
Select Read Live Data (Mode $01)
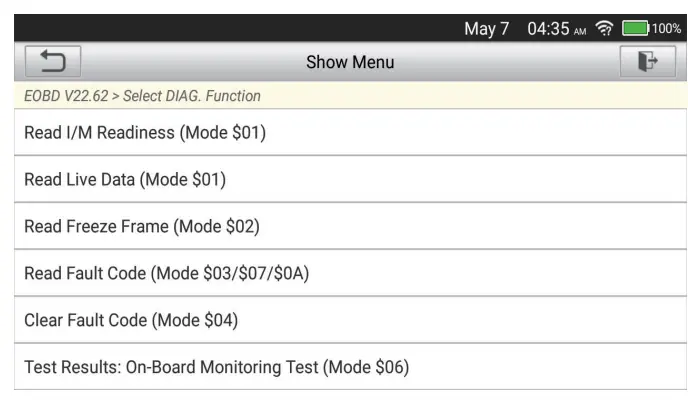[125, 179]
